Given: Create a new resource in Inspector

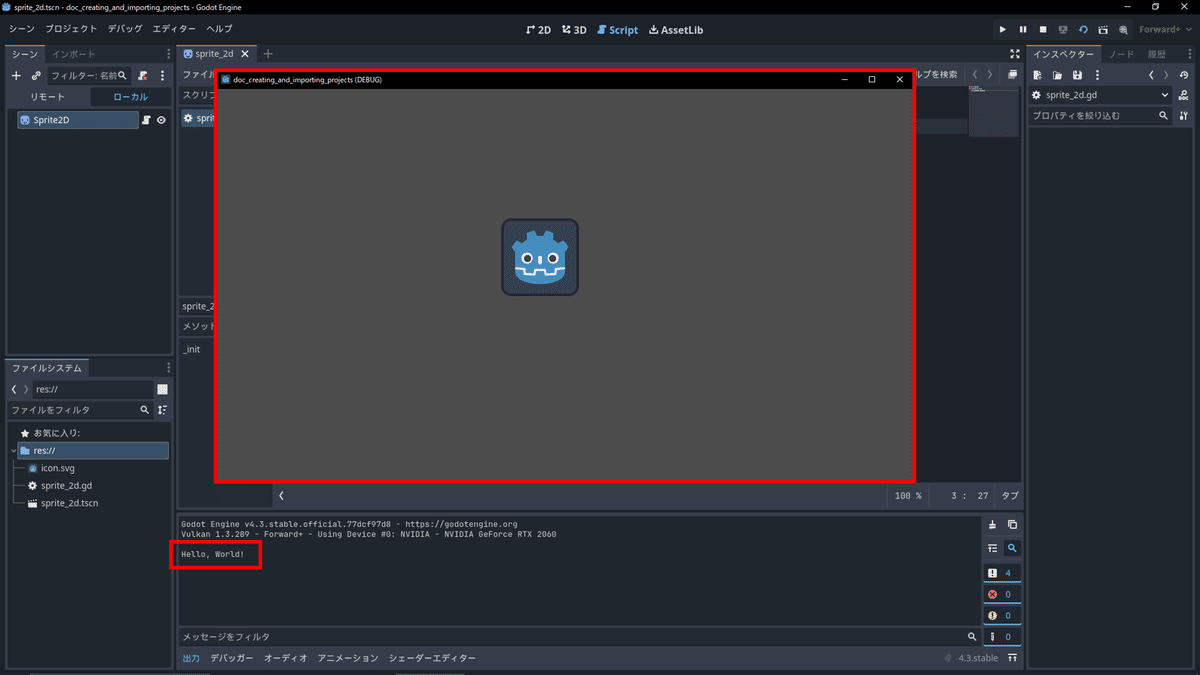Looking at the screenshot, I should tap(1038, 75).
